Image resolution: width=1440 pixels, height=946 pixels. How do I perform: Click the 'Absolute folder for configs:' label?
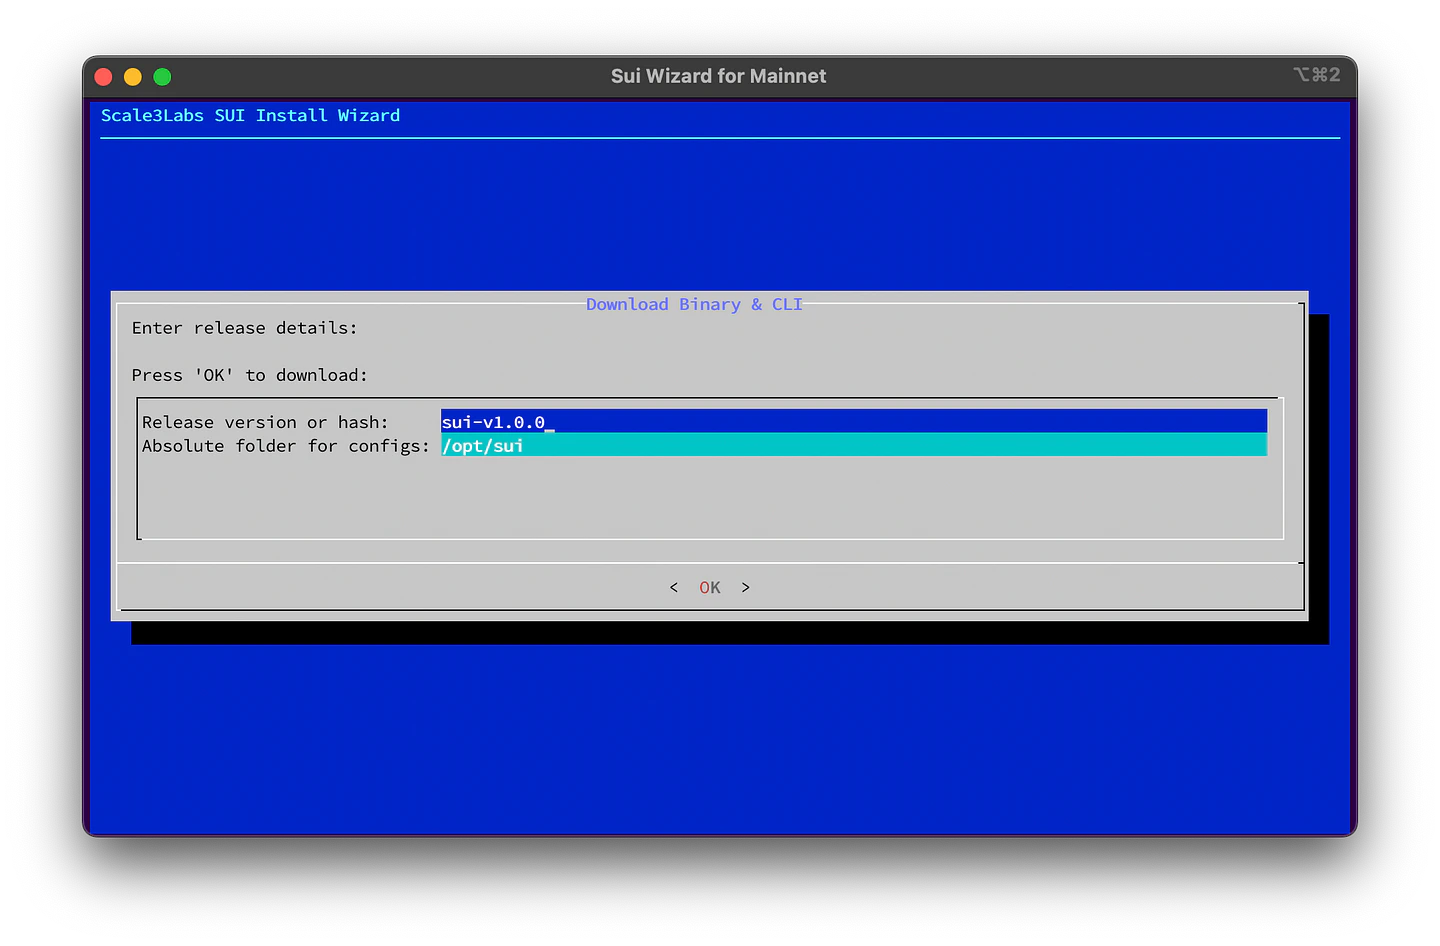pyautogui.click(x=286, y=446)
